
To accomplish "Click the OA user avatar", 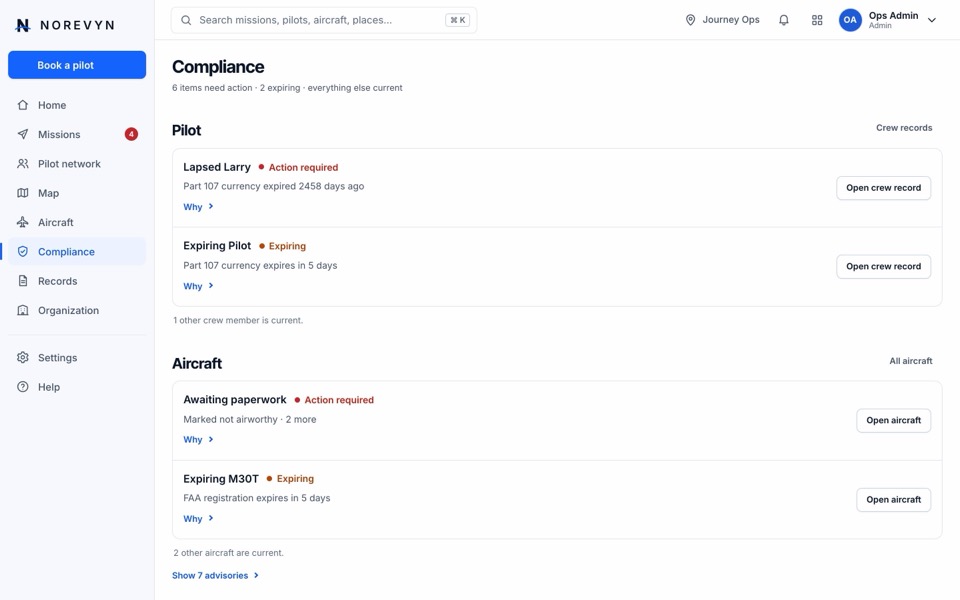I will [x=850, y=20].
